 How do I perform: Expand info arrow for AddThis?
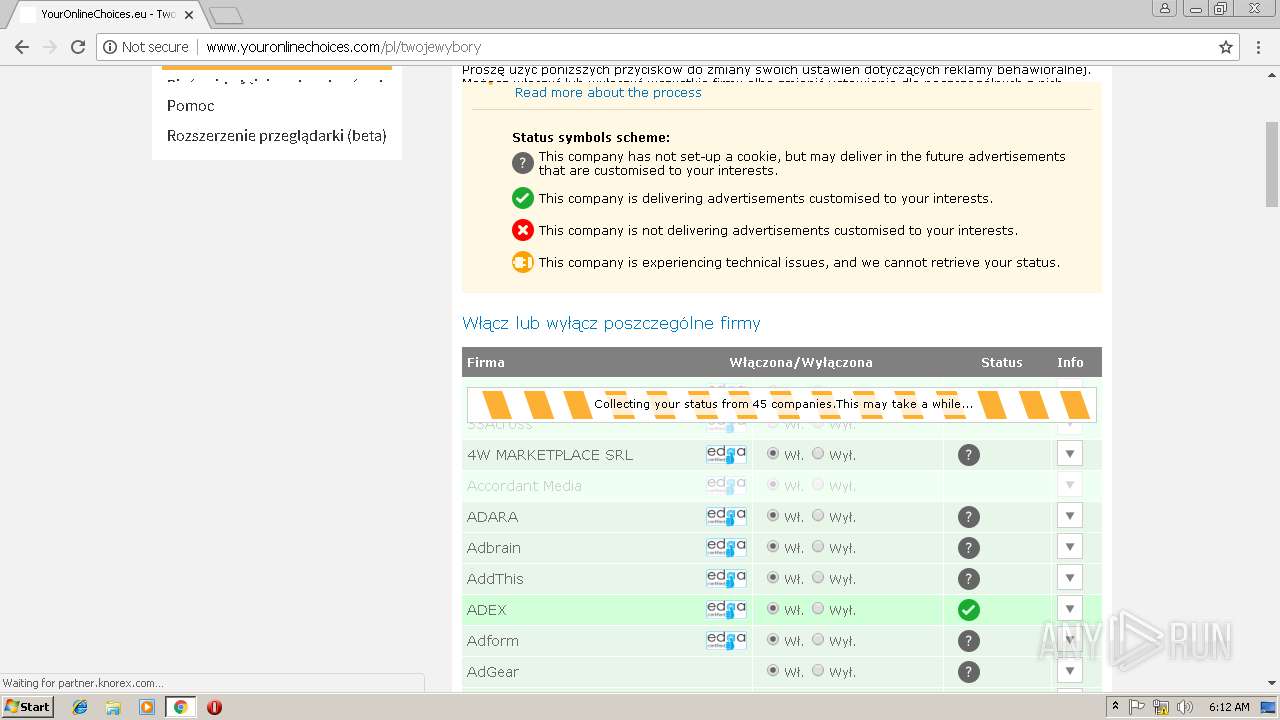tap(1069, 578)
